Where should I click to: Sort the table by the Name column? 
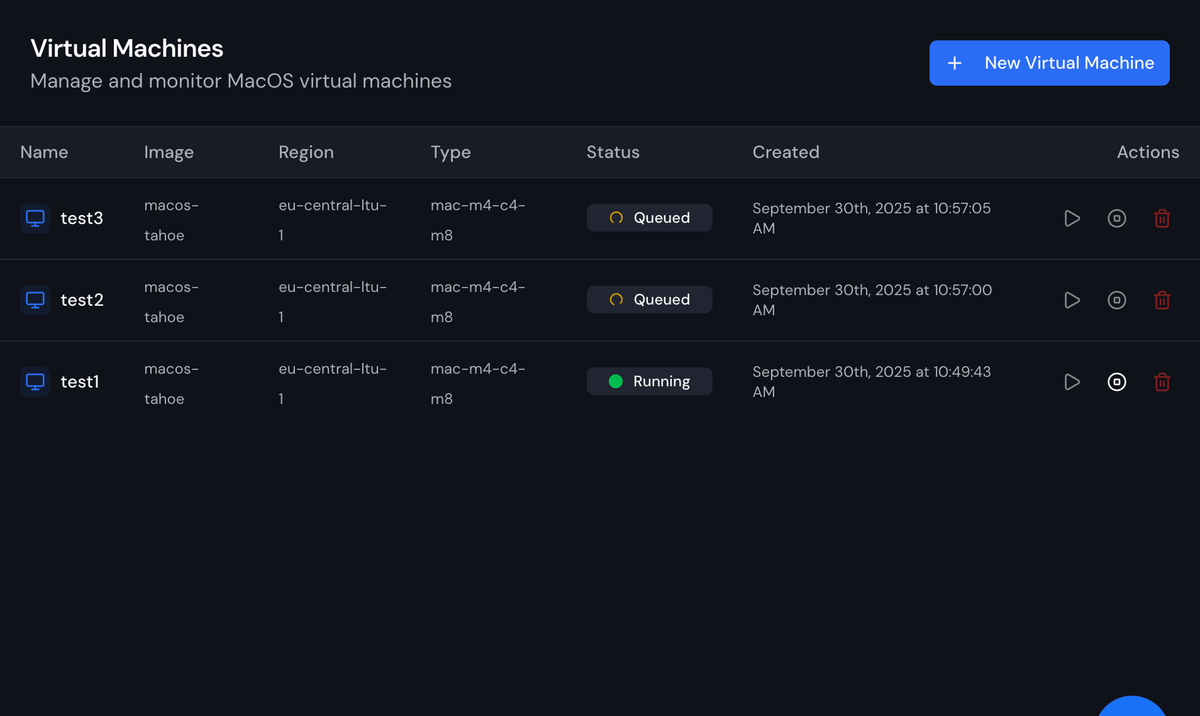pos(44,152)
